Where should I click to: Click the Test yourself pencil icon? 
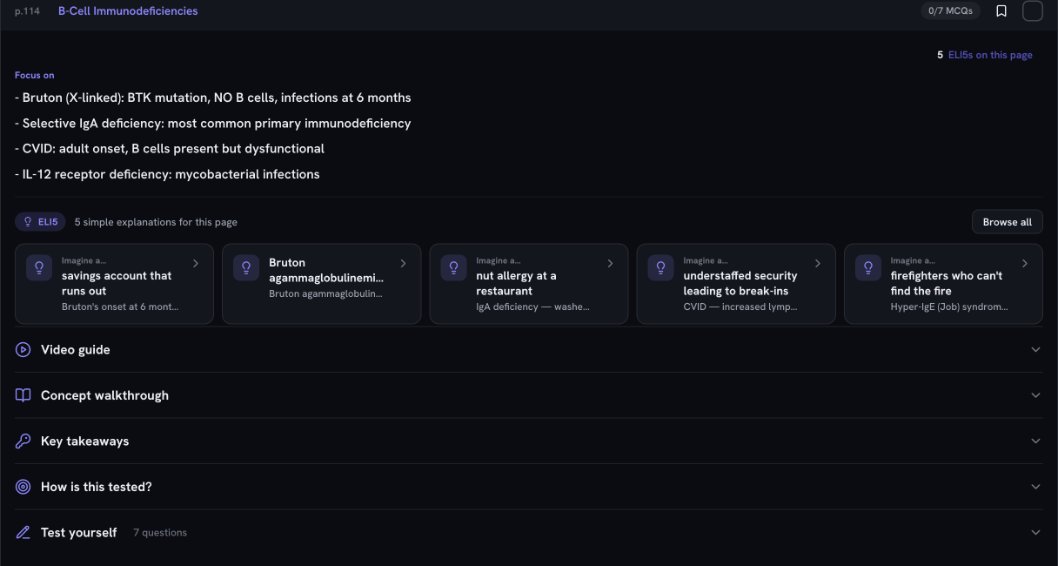(23, 532)
